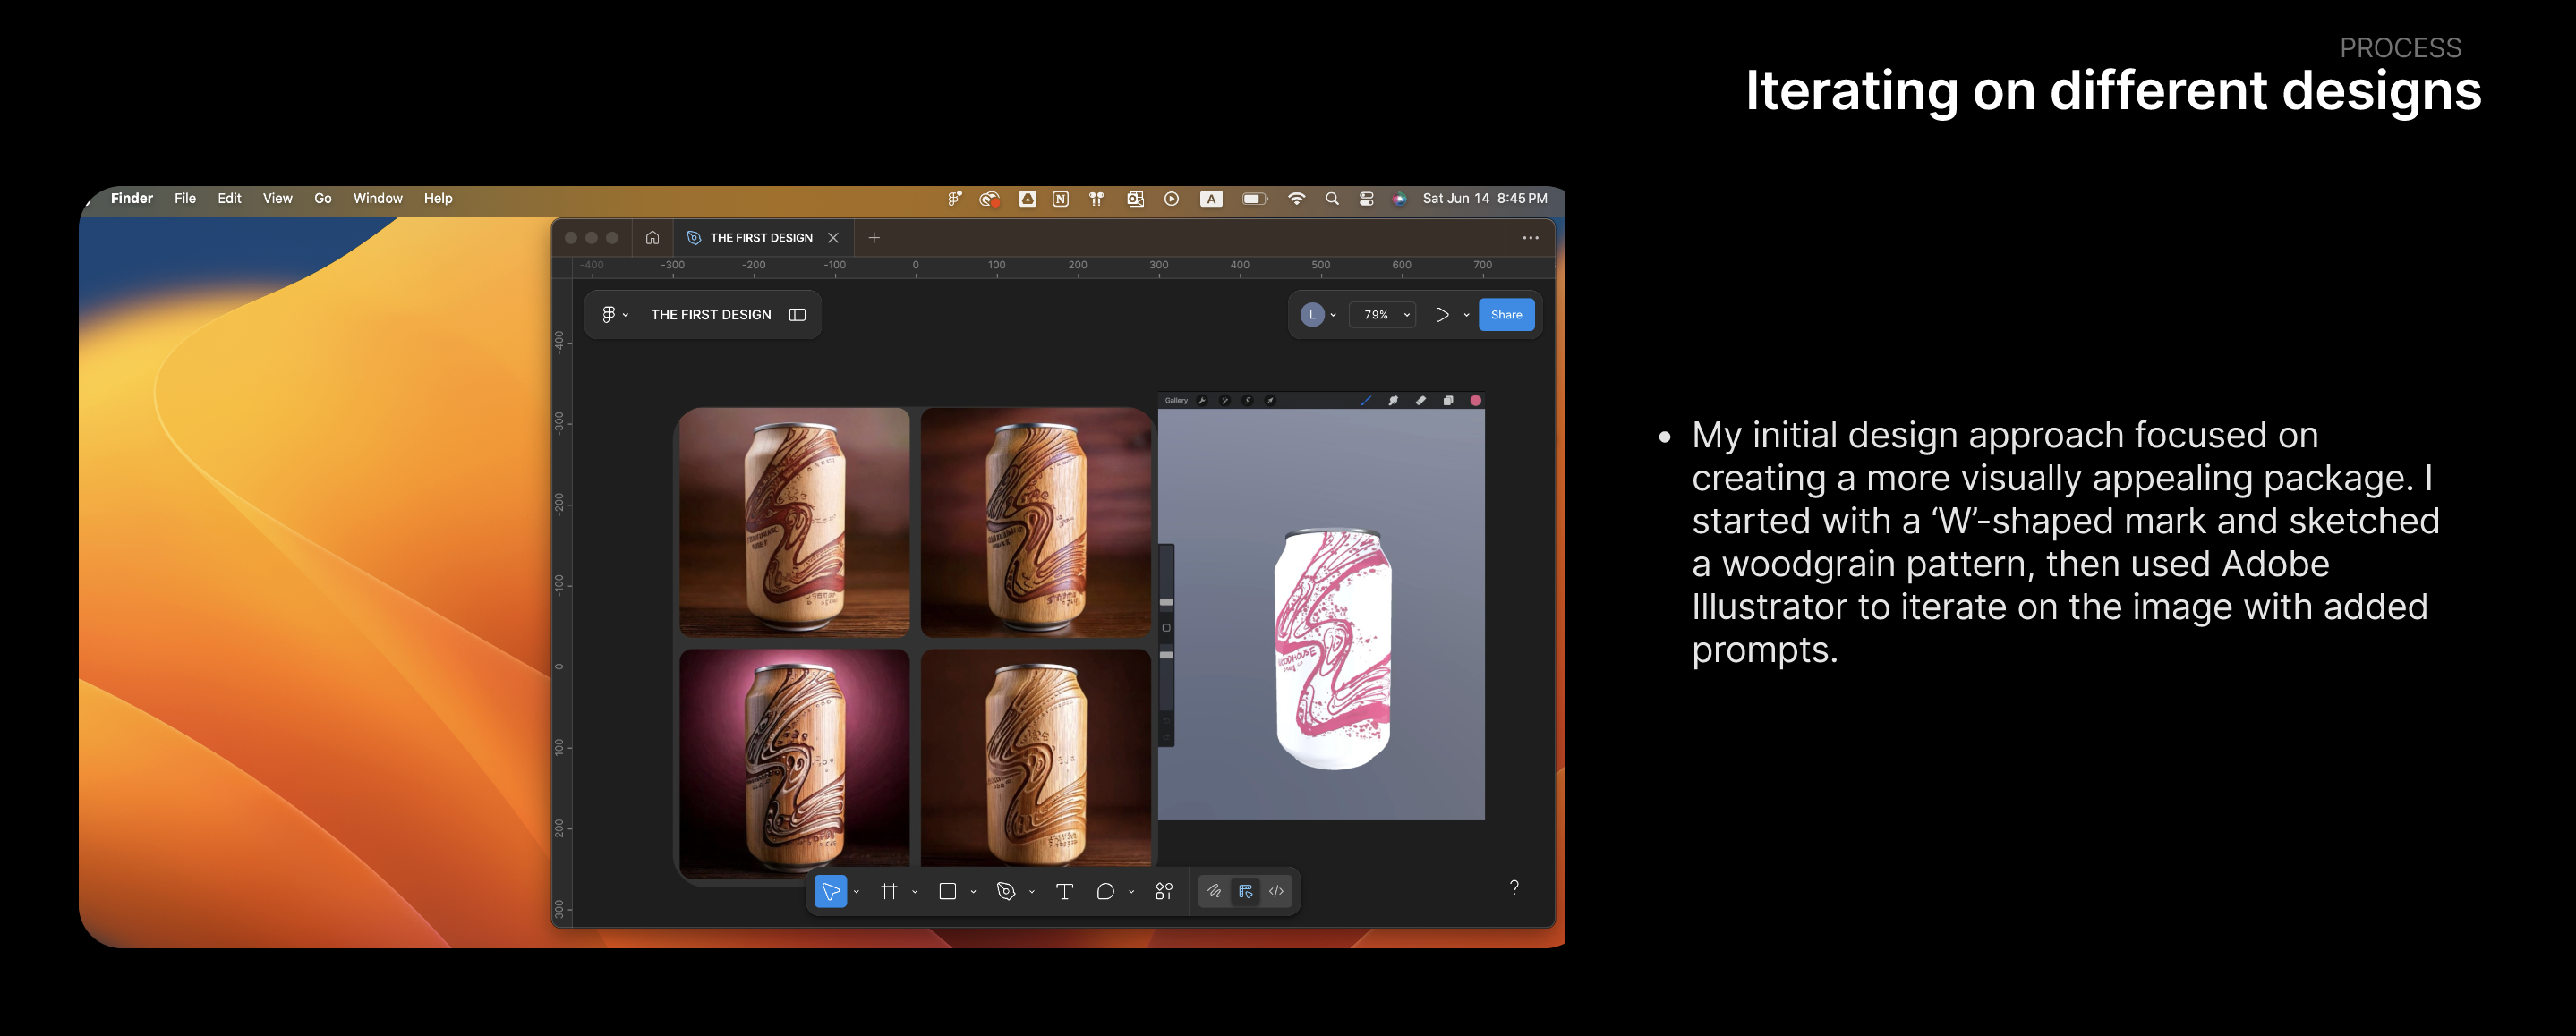This screenshot has width=2576, height=1036.
Task: Open the THE FIRST DESIGN tab
Action: (760, 238)
